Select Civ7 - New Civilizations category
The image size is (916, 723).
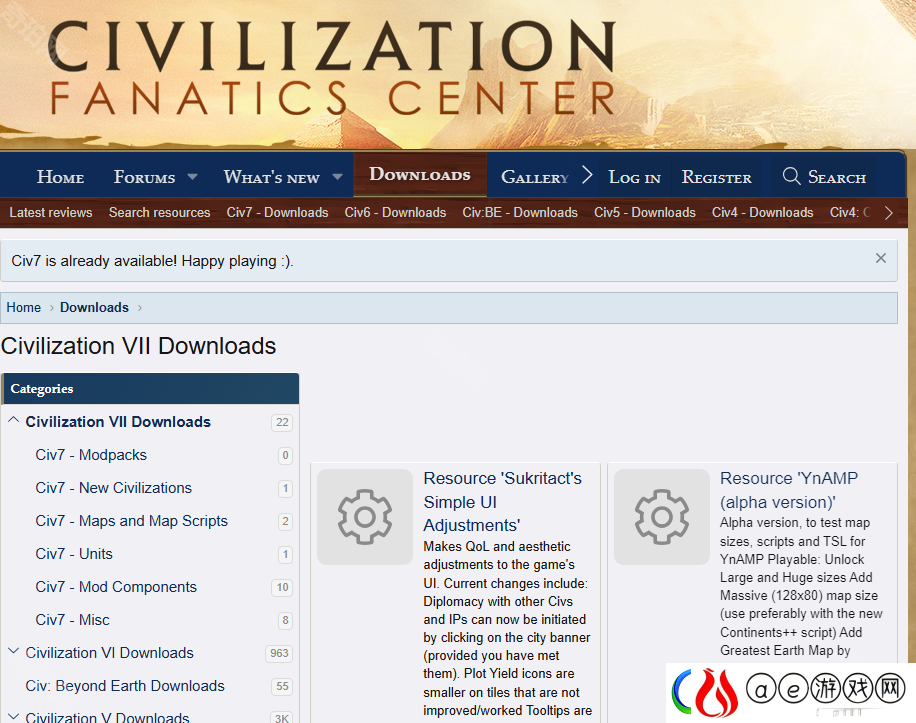click(x=113, y=488)
